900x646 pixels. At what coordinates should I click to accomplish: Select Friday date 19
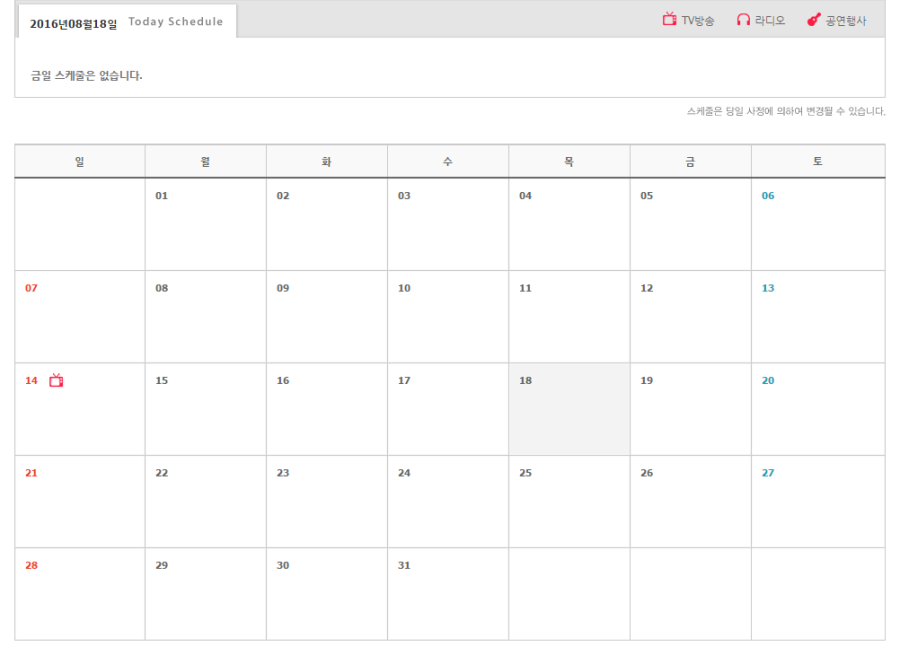(647, 380)
